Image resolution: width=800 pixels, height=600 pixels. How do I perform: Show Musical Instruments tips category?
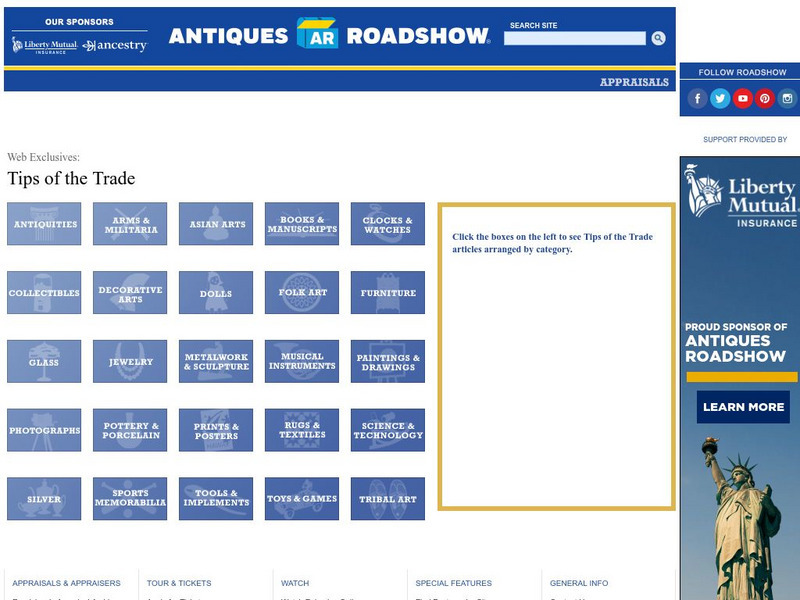click(302, 361)
